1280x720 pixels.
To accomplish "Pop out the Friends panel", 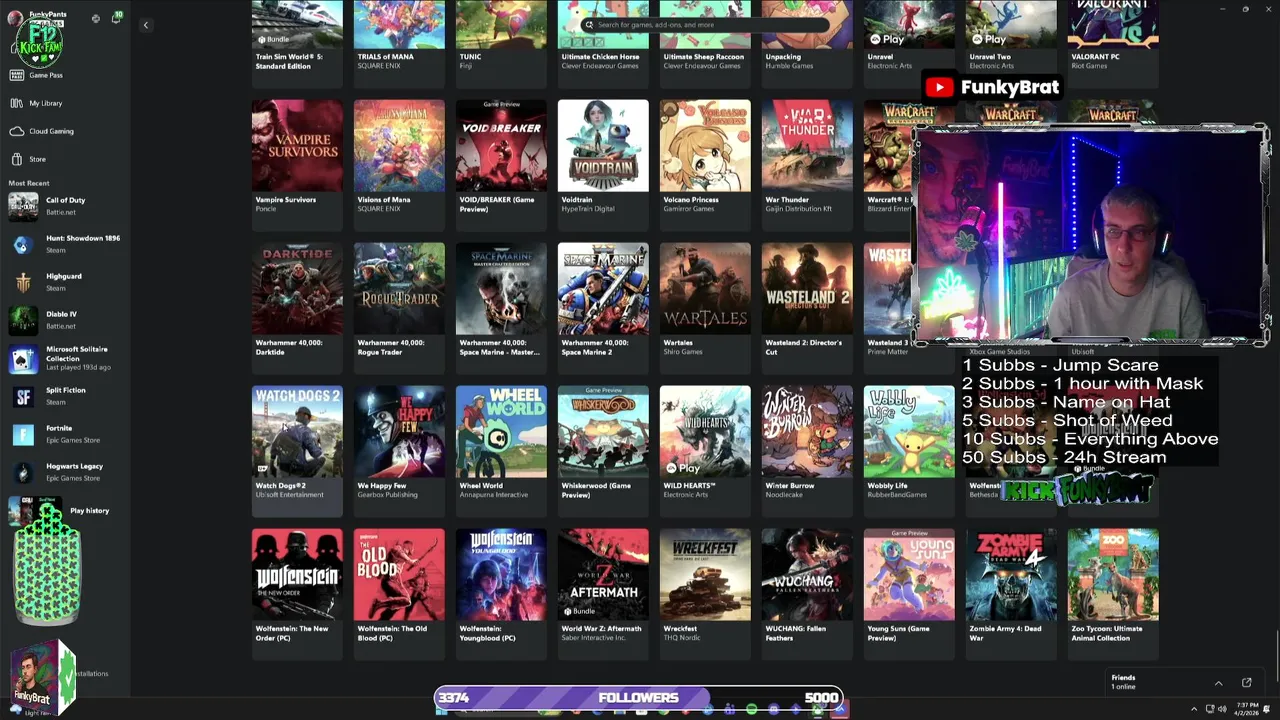I will 1247,683.
